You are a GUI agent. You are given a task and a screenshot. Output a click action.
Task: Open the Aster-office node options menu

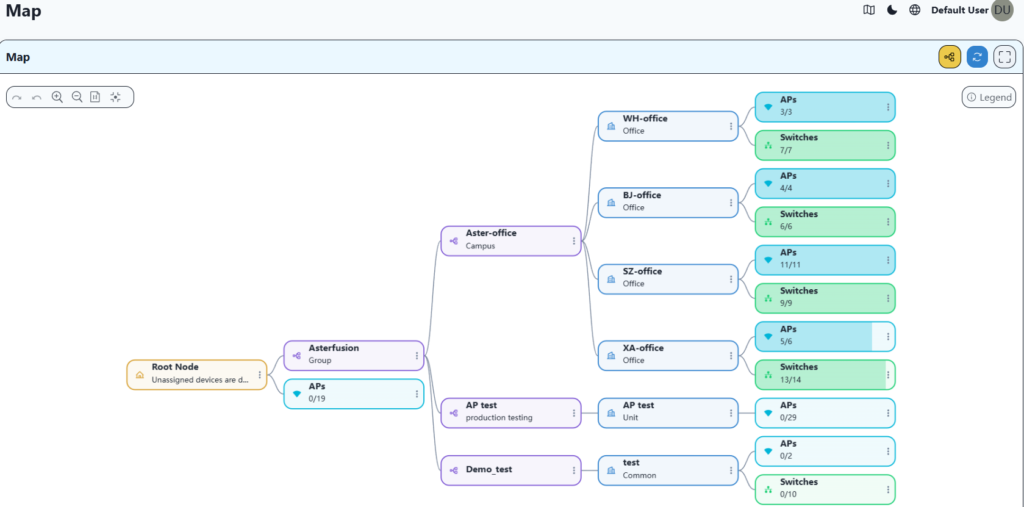pos(573,240)
